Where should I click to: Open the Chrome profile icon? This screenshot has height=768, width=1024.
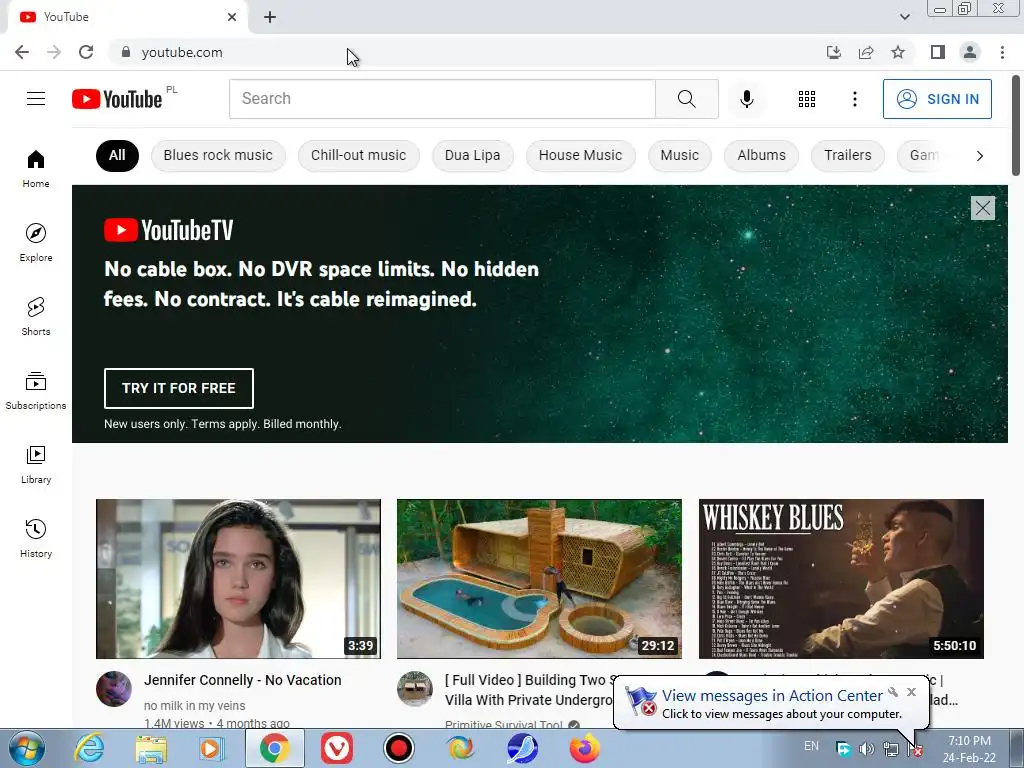point(970,52)
